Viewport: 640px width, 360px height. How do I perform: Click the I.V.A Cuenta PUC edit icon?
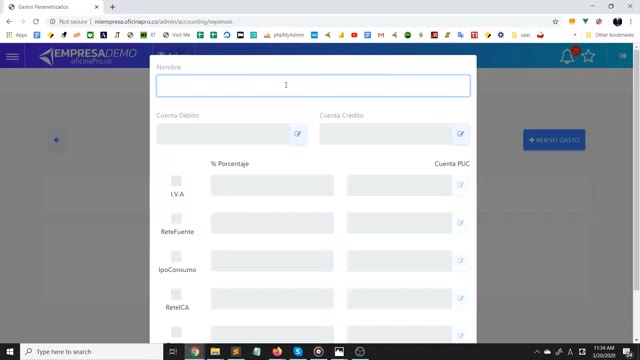pos(460,185)
